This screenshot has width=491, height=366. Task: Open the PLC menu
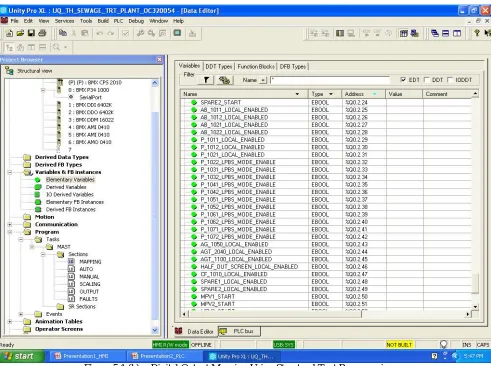click(118, 21)
